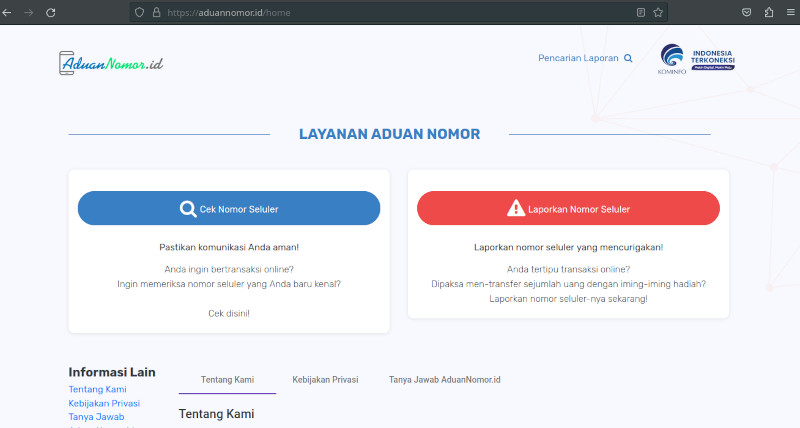Toggle reader view icon in address bar
800x428 pixels.
pyautogui.click(x=641, y=12)
